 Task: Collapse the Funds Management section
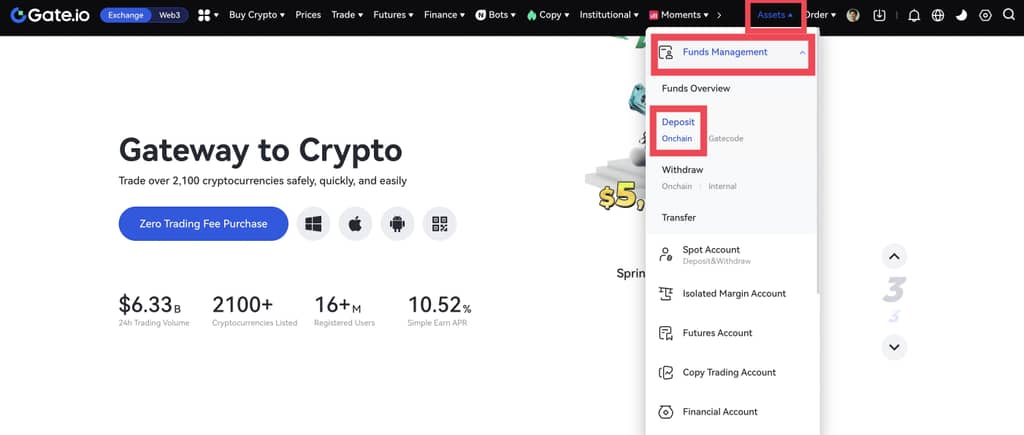pyautogui.click(x=802, y=52)
